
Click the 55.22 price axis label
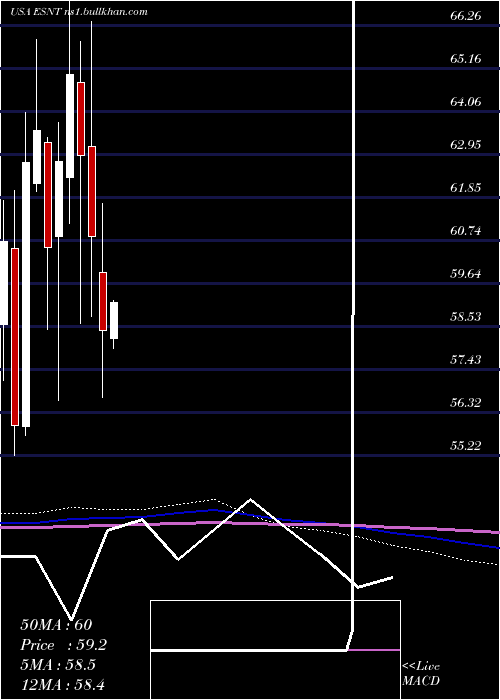click(467, 446)
